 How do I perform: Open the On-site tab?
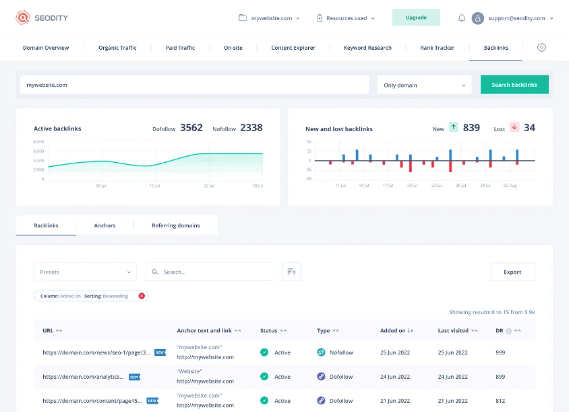(233, 48)
